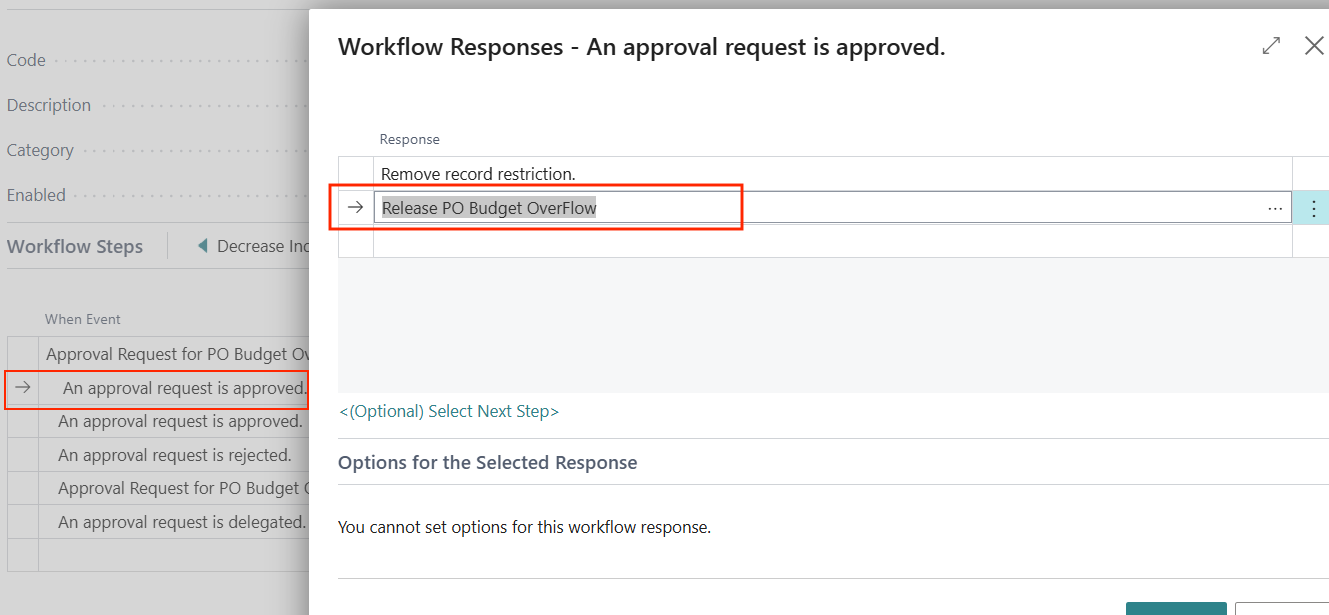Image resolution: width=1329 pixels, height=615 pixels.
Task: Click the Response column header
Action: (x=409, y=139)
